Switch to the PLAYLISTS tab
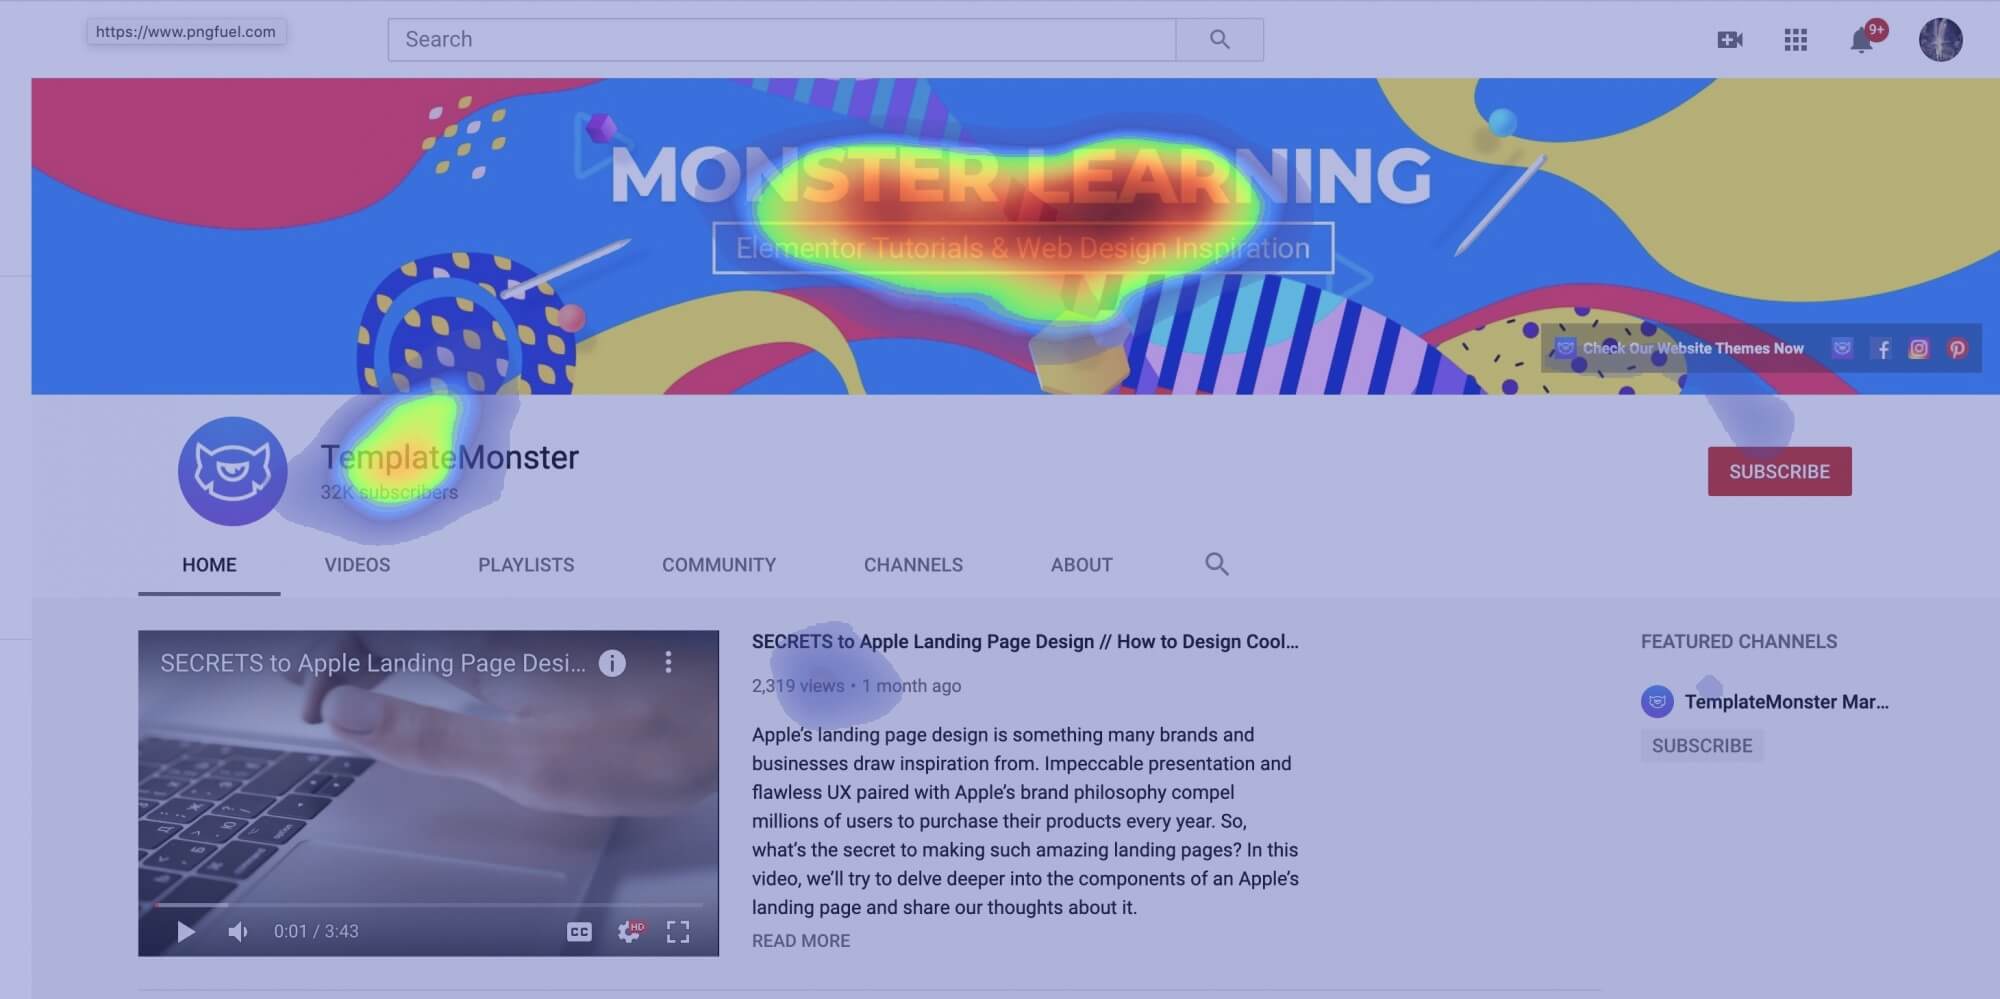The width and height of the screenshot is (2000, 999). click(526, 565)
